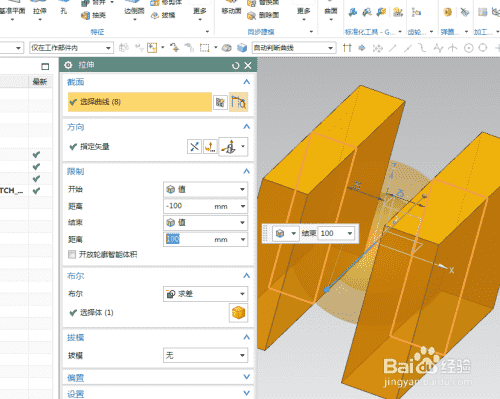Viewport: 500px width, 399px height.
Task: Click the grey shaded object icon beside cube
Action: point(227,48)
